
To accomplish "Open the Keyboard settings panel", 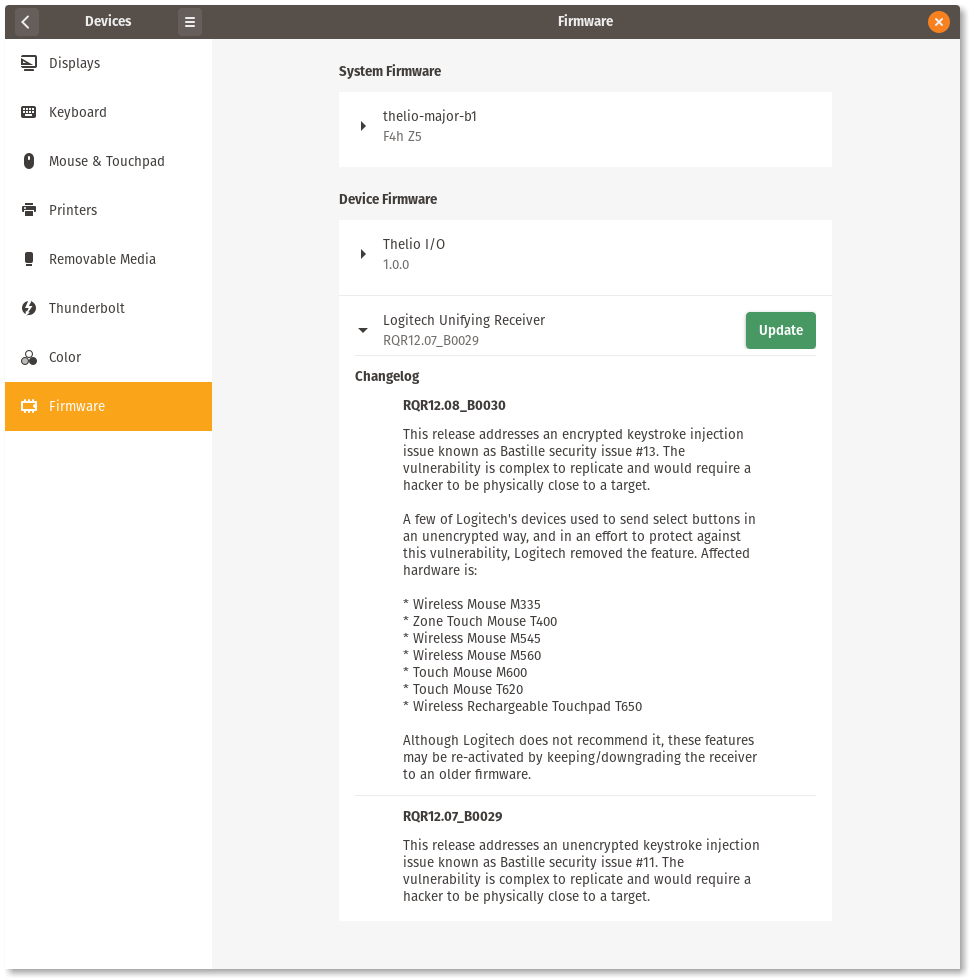I will point(108,112).
